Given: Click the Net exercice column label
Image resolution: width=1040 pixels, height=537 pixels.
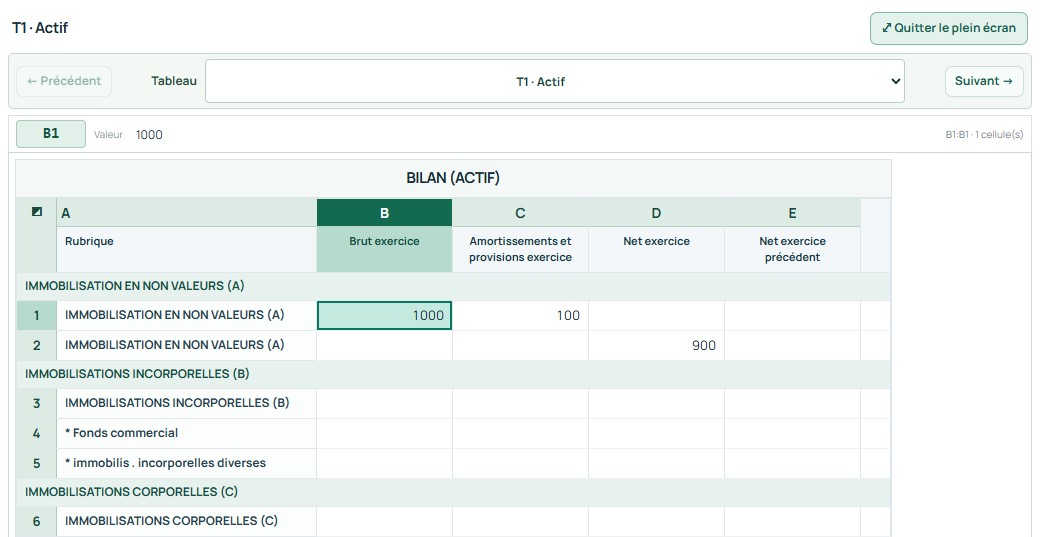Looking at the screenshot, I should [657, 241].
